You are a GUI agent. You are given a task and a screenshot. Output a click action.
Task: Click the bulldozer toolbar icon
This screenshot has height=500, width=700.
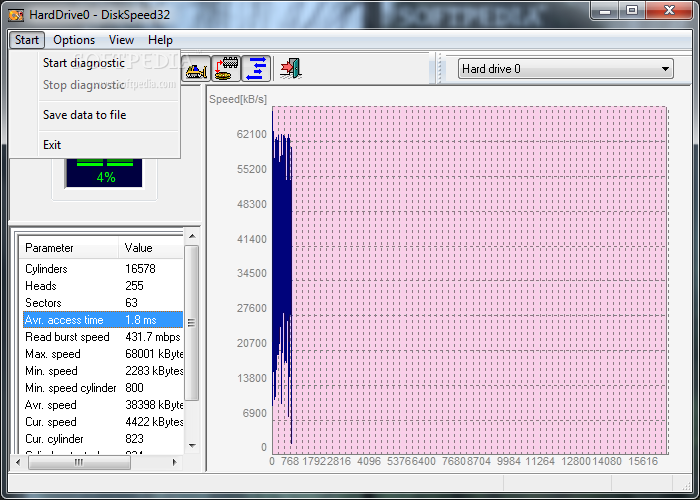coord(196,69)
